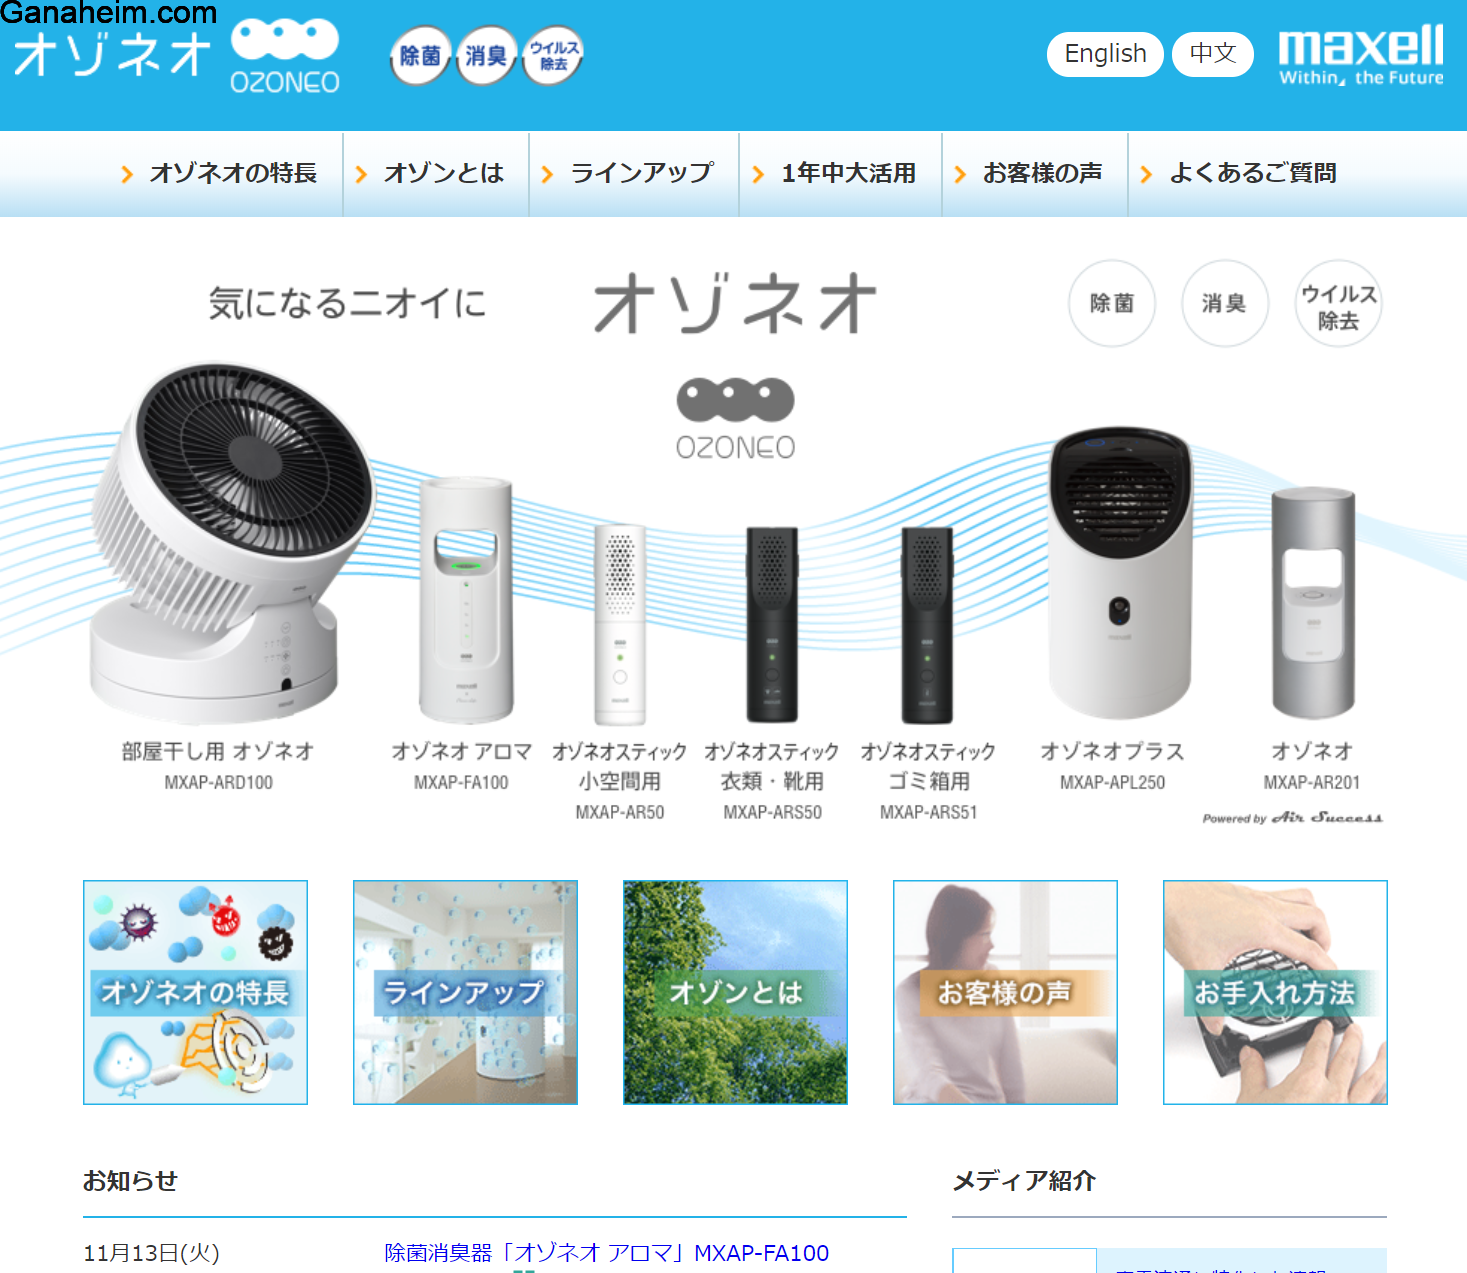
Task: Open the オゾネオの特長 menu item
Action: [232, 174]
